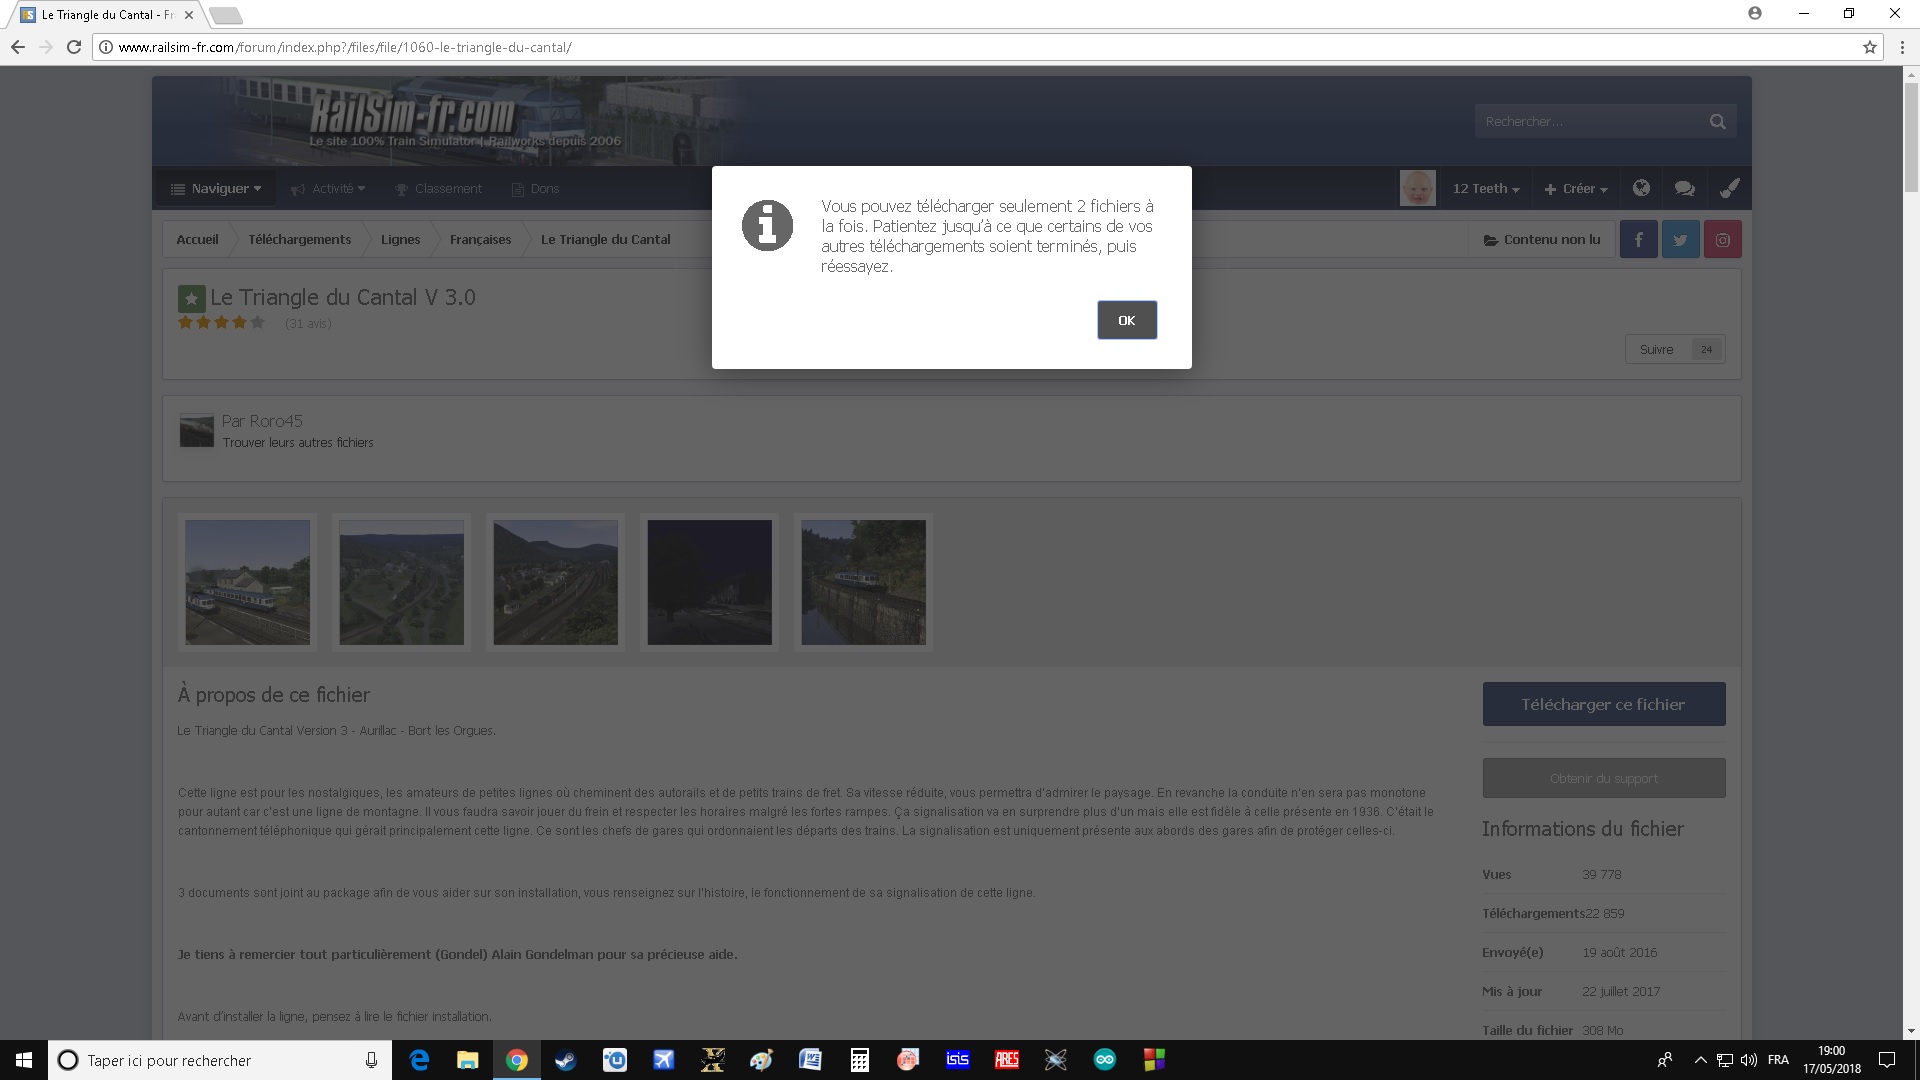Open the third screenshot thumbnail
Screen dimensions: 1920x1080
pos(556,582)
